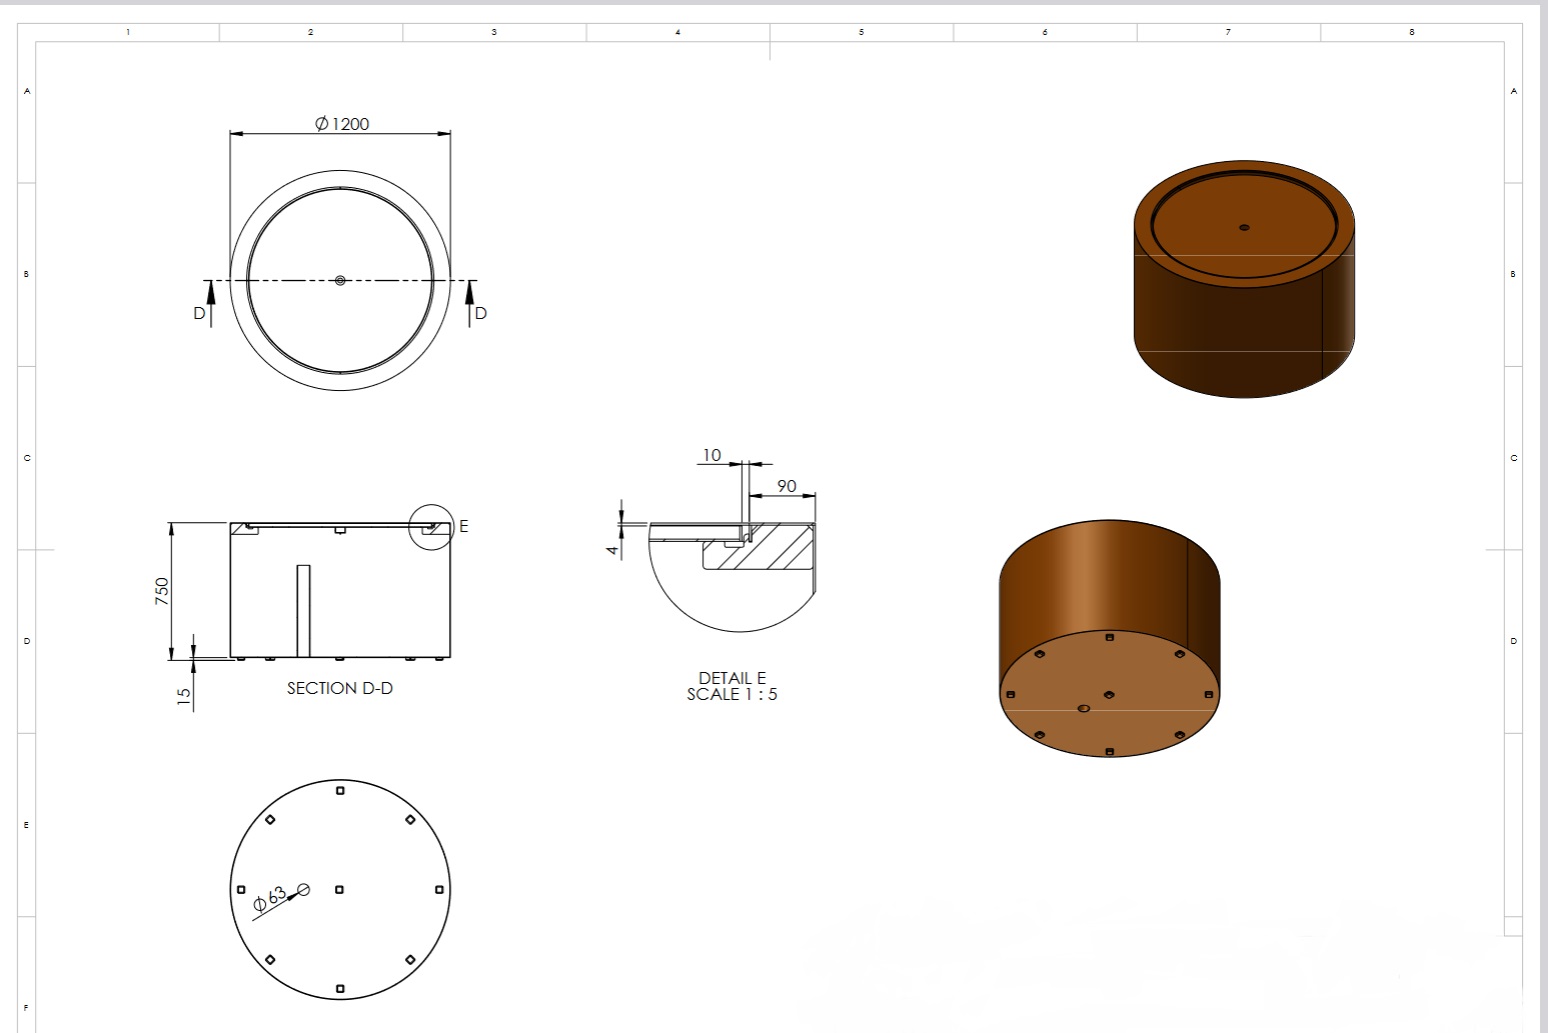
Task: Select zone column number 6
Action: 1045,32
